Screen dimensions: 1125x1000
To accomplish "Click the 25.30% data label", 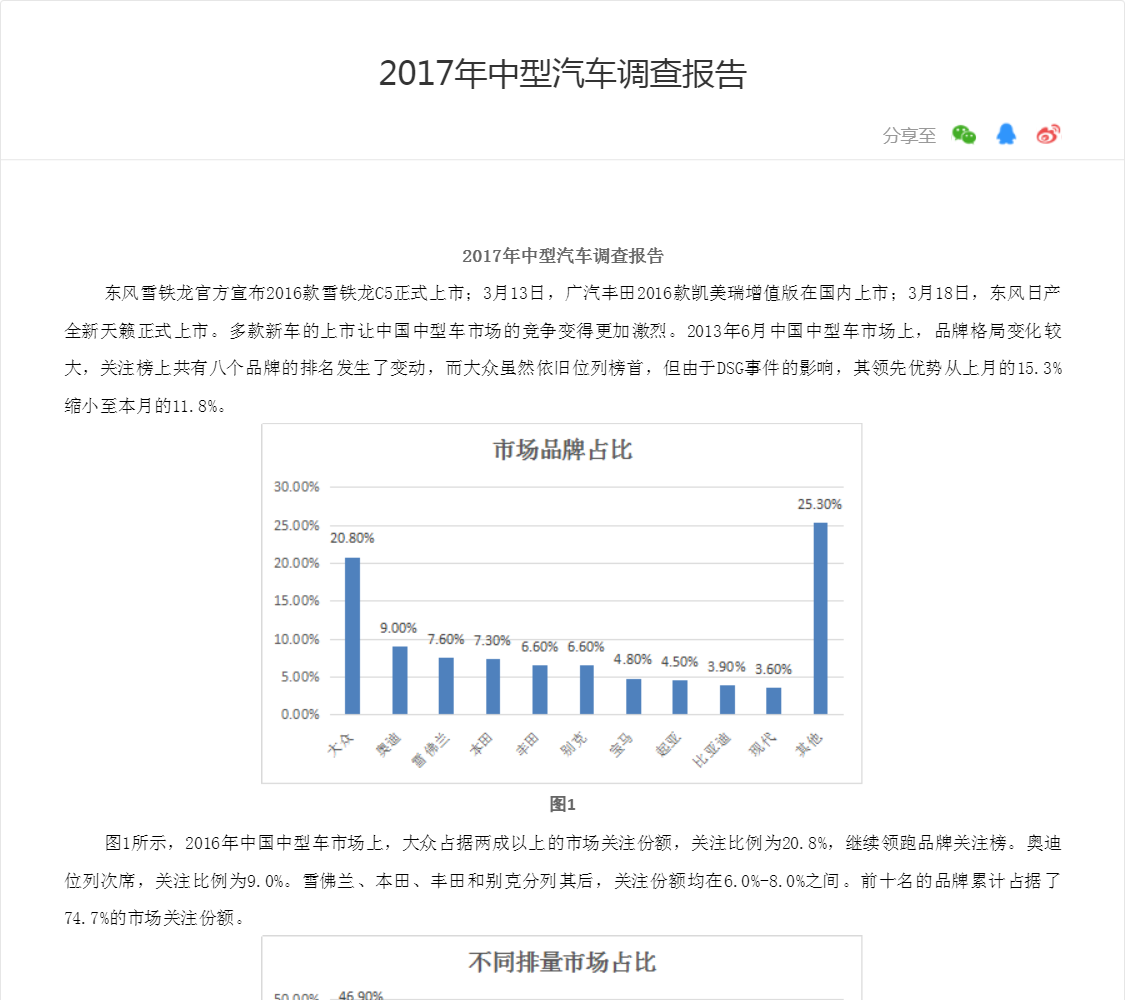I will [819, 504].
